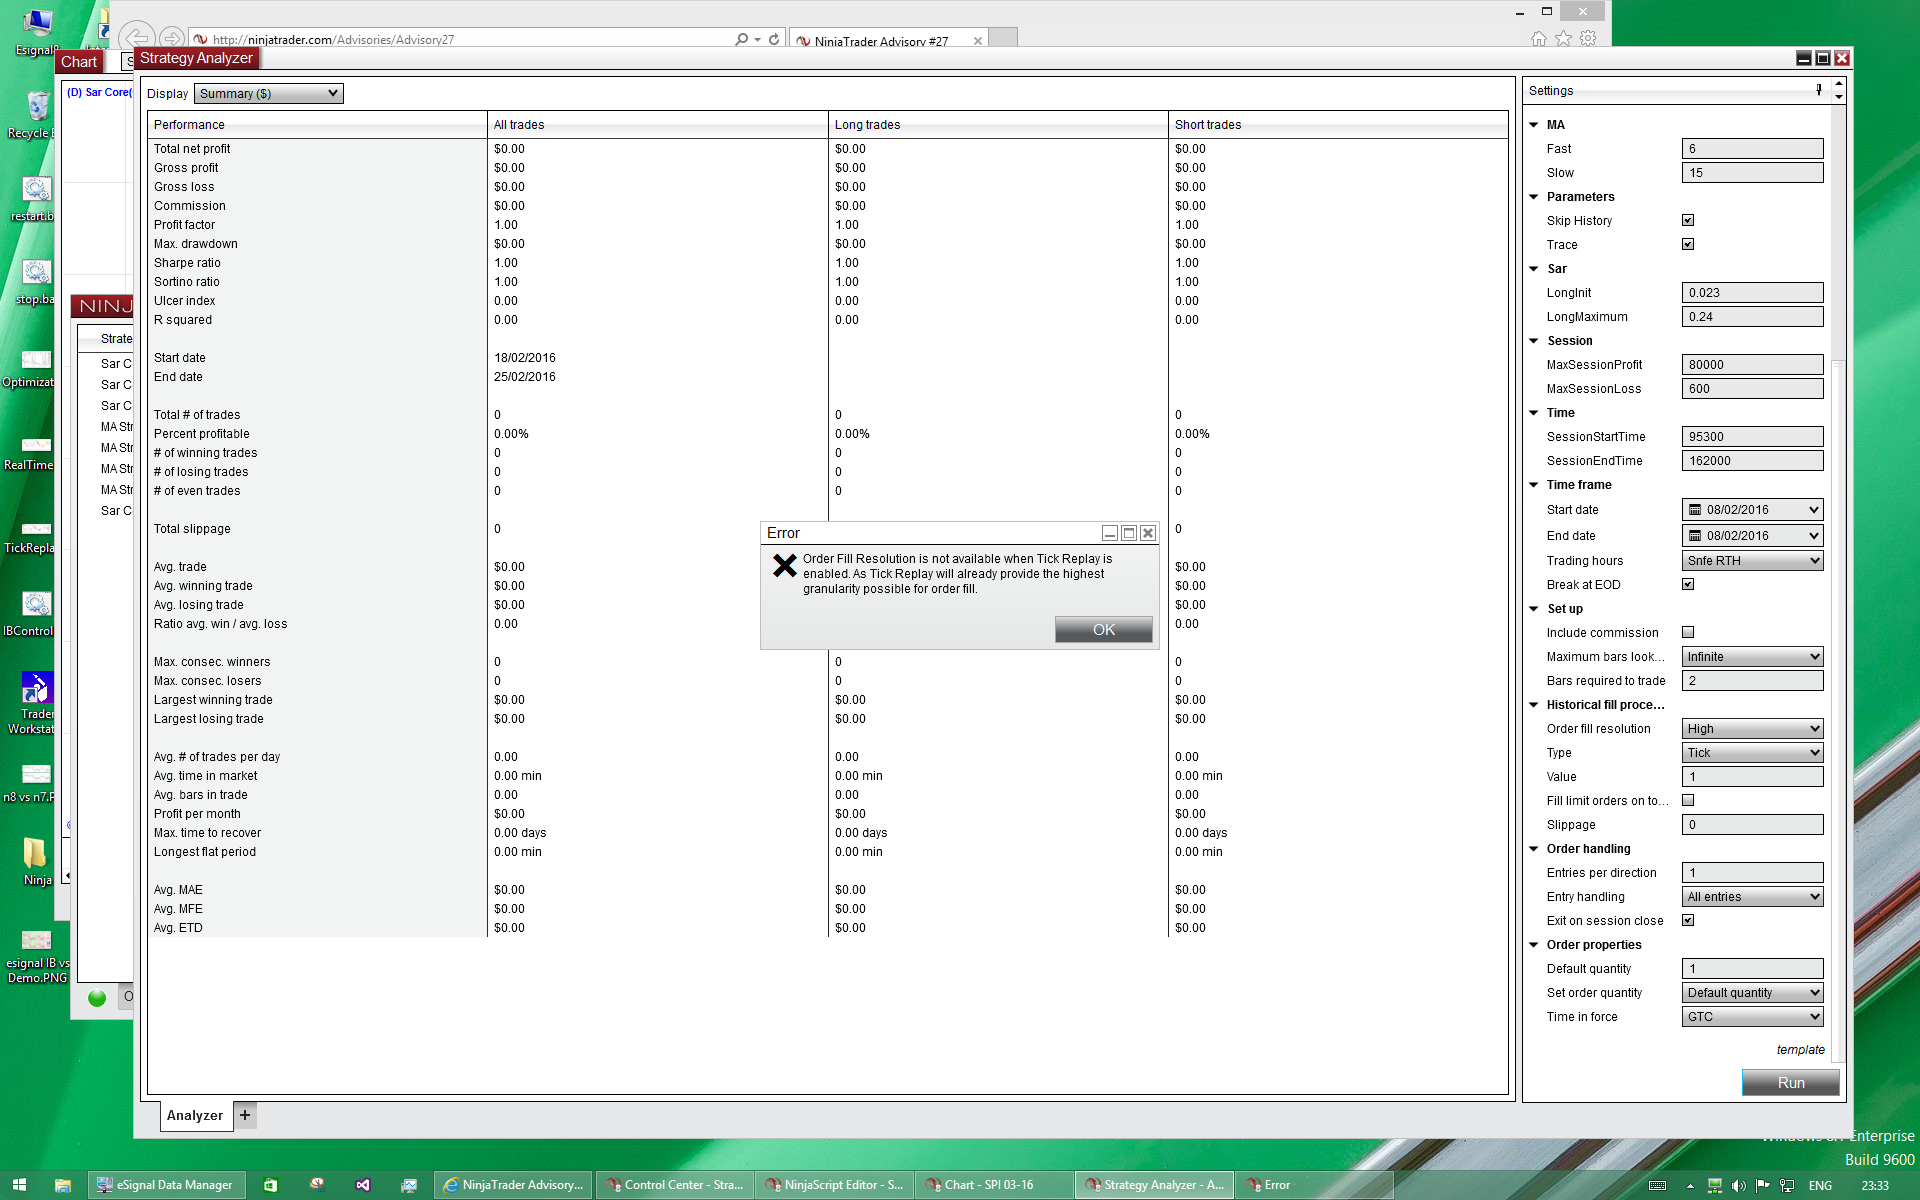Click the calendar icon in Start date field
This screenshot has height=1200, width=1920.
[x=1695, y=510]
